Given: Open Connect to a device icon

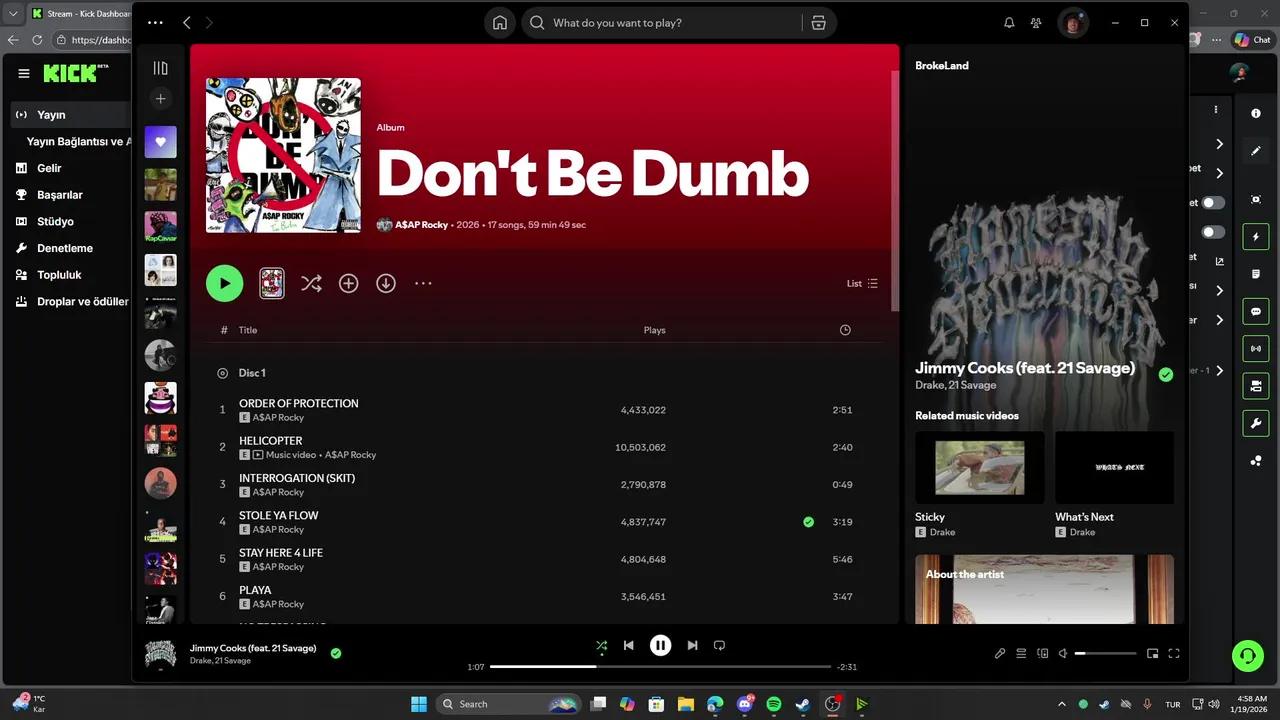Looking at the screenshot, I should 1043,653.
